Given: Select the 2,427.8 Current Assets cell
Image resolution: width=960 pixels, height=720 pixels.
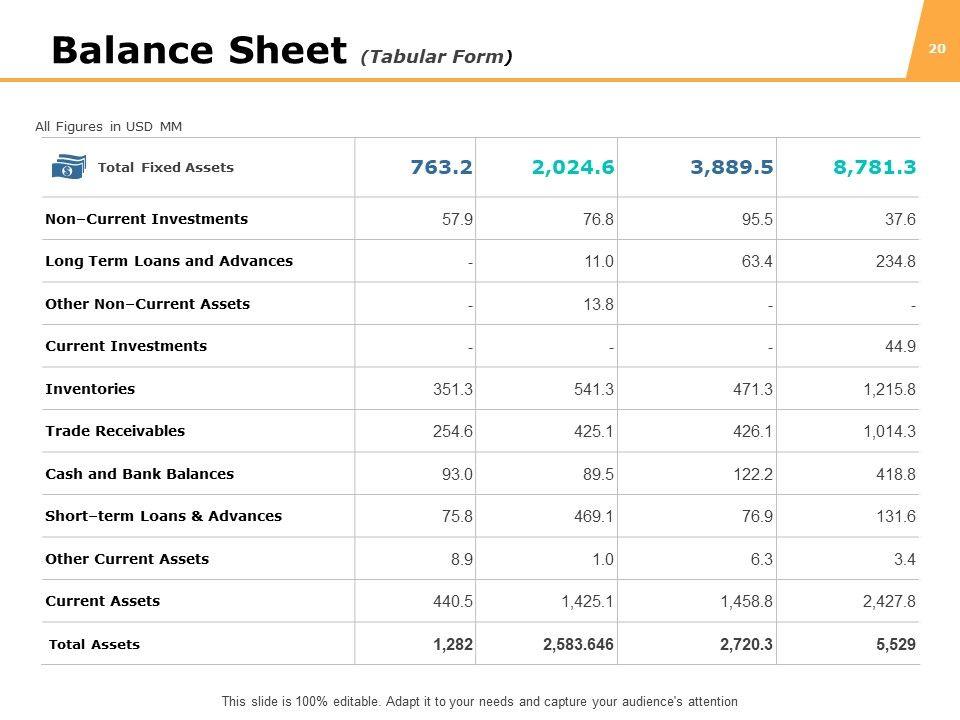Looking at the screenshot, I should (x=889, y=601).
